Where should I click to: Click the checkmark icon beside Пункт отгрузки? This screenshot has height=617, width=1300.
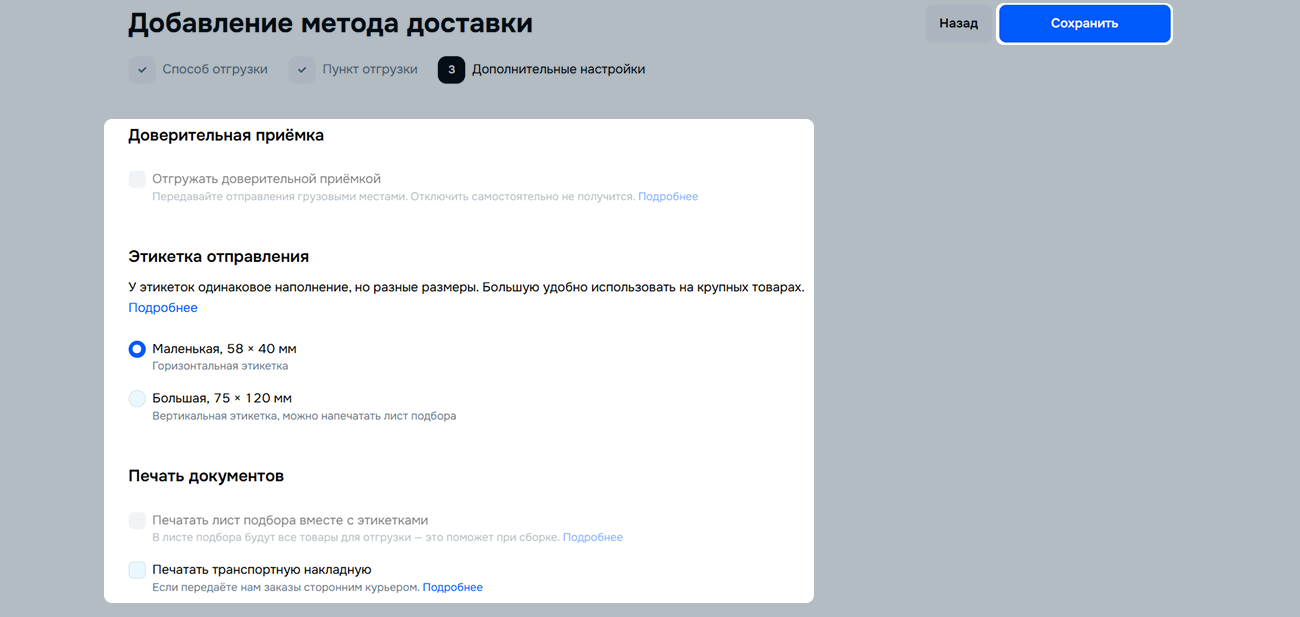pos(302,70)
